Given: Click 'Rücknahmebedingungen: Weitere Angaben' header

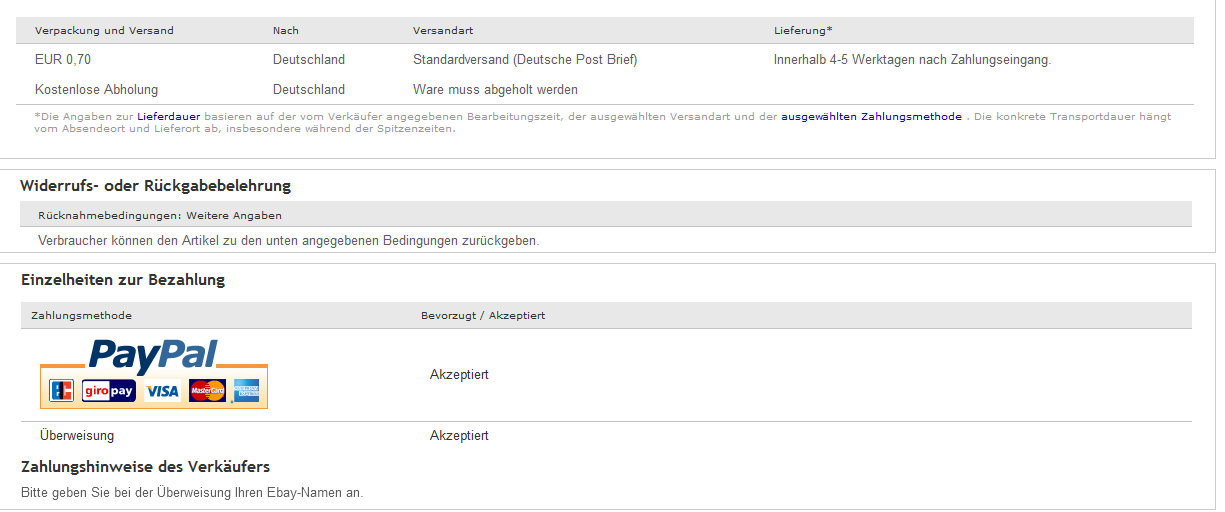Looking at the screenshot, I should click(160, 215).
